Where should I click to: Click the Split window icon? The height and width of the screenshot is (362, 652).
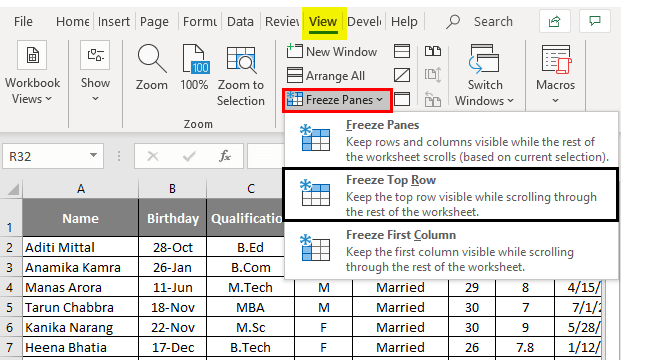402,52
